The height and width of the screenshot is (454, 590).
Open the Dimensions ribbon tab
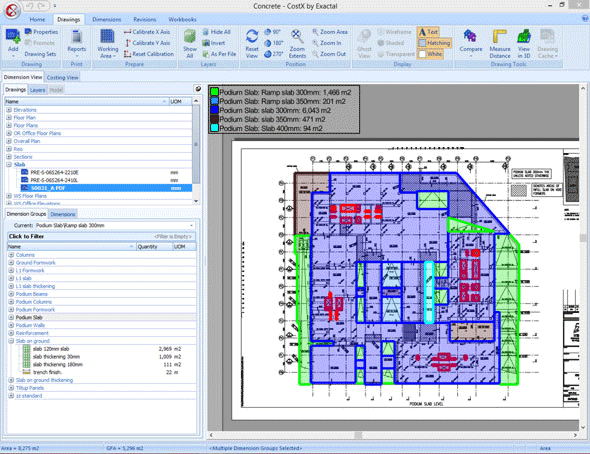tap(106, 19)
